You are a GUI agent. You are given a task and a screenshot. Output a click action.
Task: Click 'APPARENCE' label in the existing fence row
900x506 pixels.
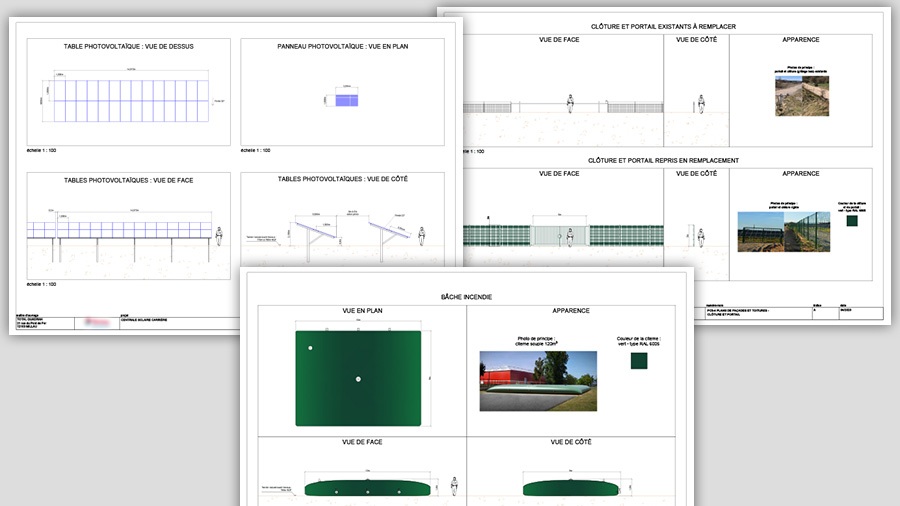[x=801, y=40]
